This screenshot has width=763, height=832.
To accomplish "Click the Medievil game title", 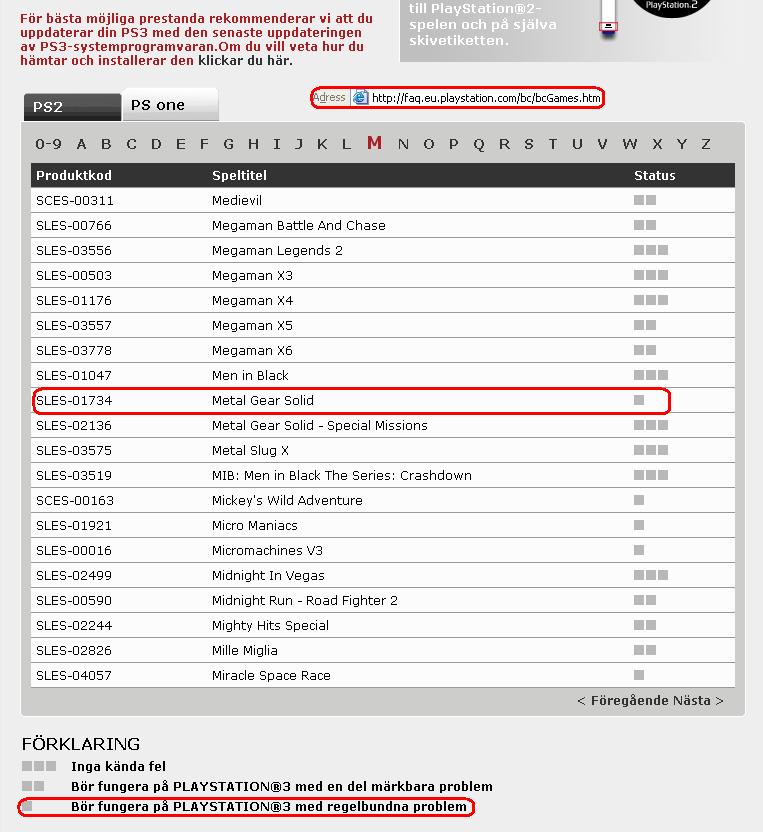I will [x=237, y=201].
